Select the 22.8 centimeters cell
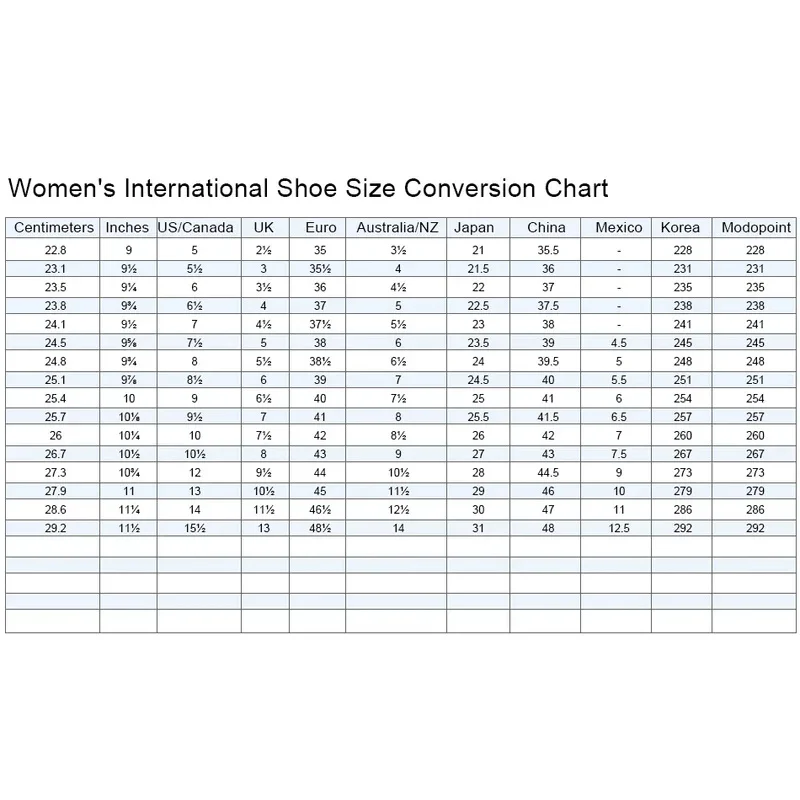This screenshot has height=800, width=800. (54, 250)
